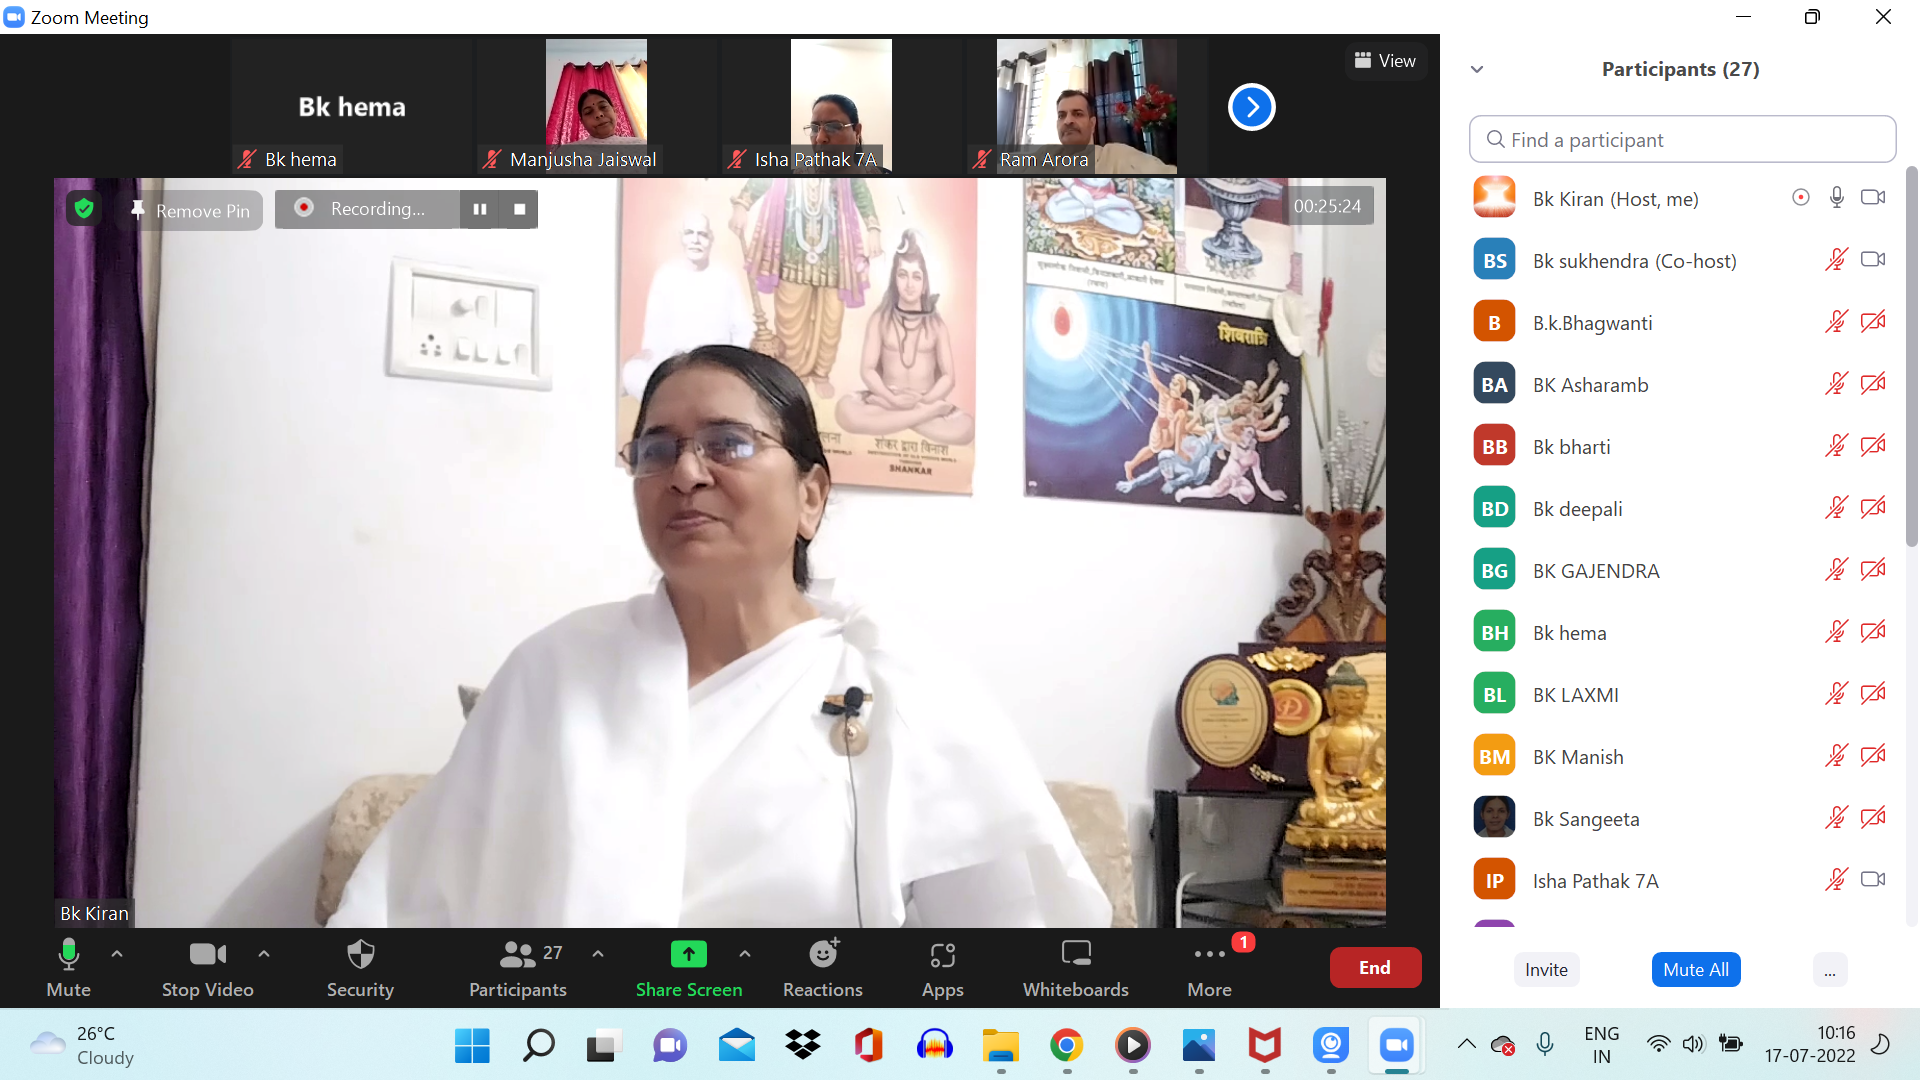Click Bk Sangeeta profile picture

pyautogui.click(x=1494, y=818)
